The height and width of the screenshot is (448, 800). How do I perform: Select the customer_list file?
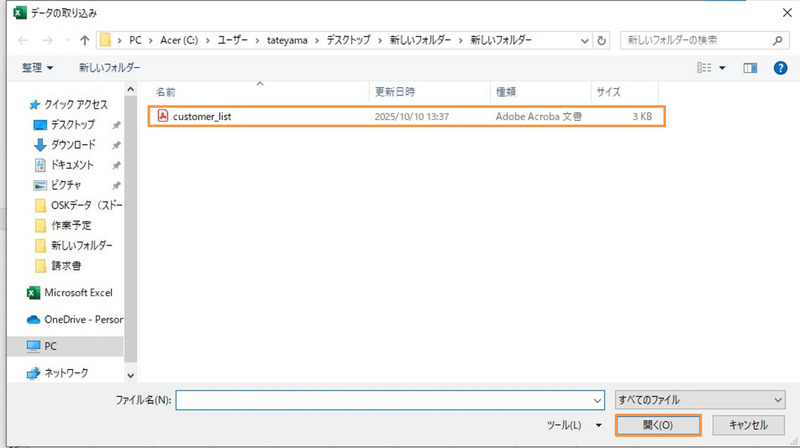point(407,116)
